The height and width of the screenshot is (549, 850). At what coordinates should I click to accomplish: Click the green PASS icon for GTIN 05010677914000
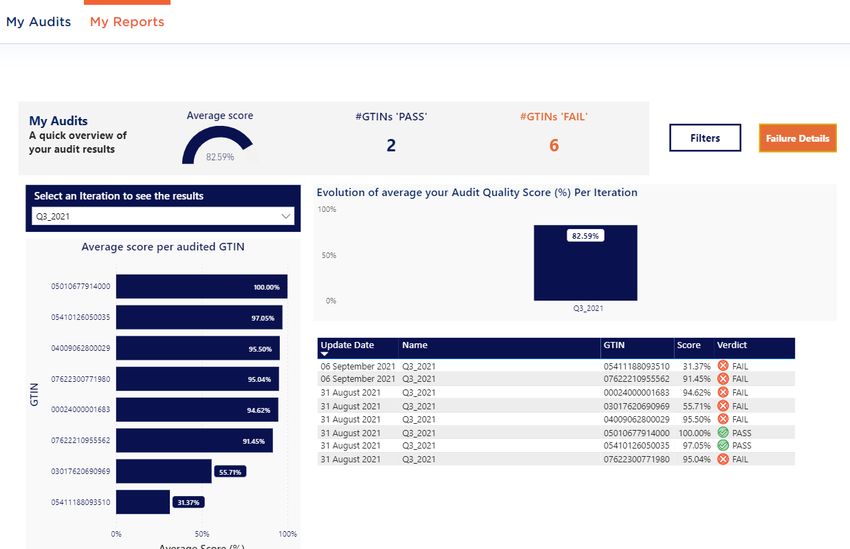[723, 433]
